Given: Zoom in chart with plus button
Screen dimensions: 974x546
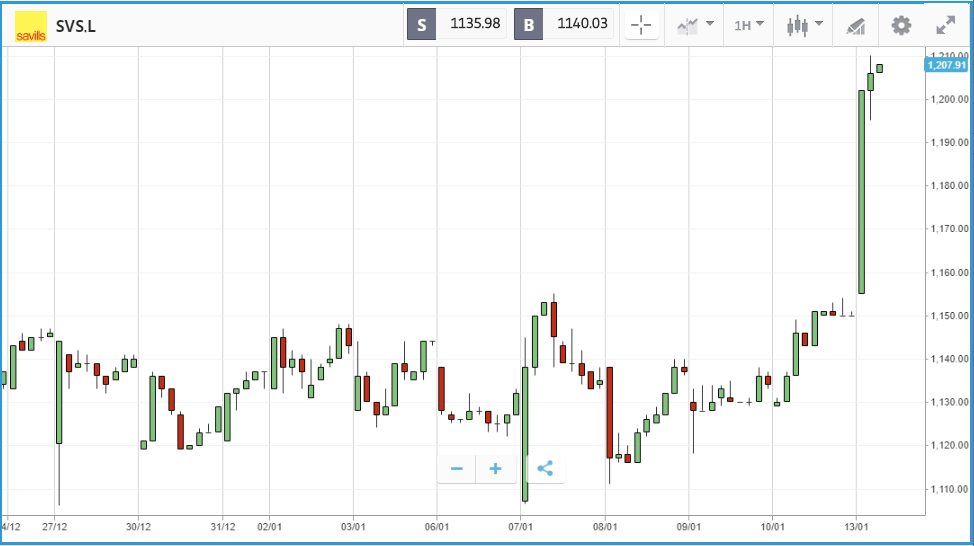Looking at the screenshot, I should tap(496, 469).
